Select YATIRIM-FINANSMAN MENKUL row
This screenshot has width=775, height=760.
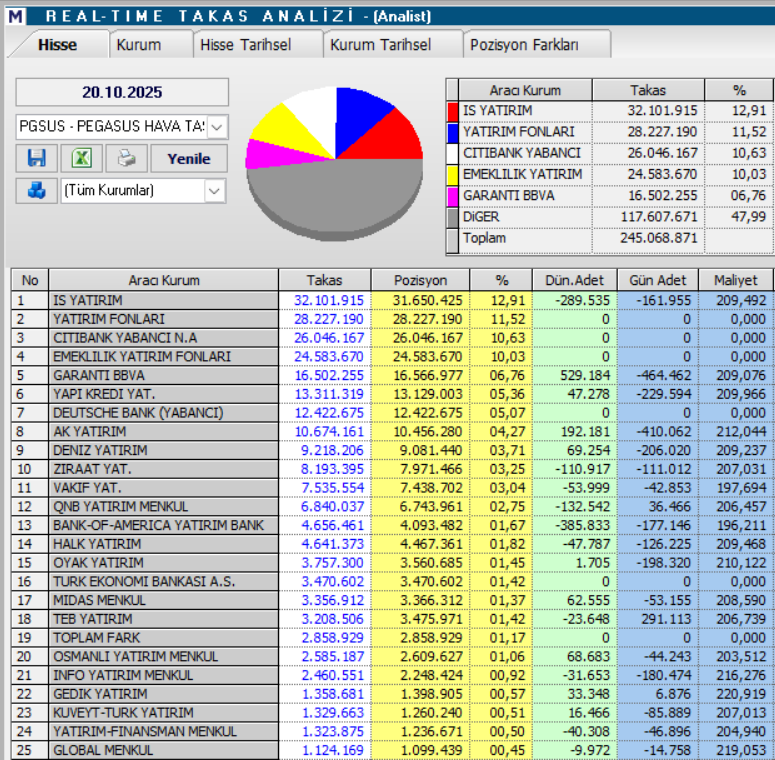392,732
